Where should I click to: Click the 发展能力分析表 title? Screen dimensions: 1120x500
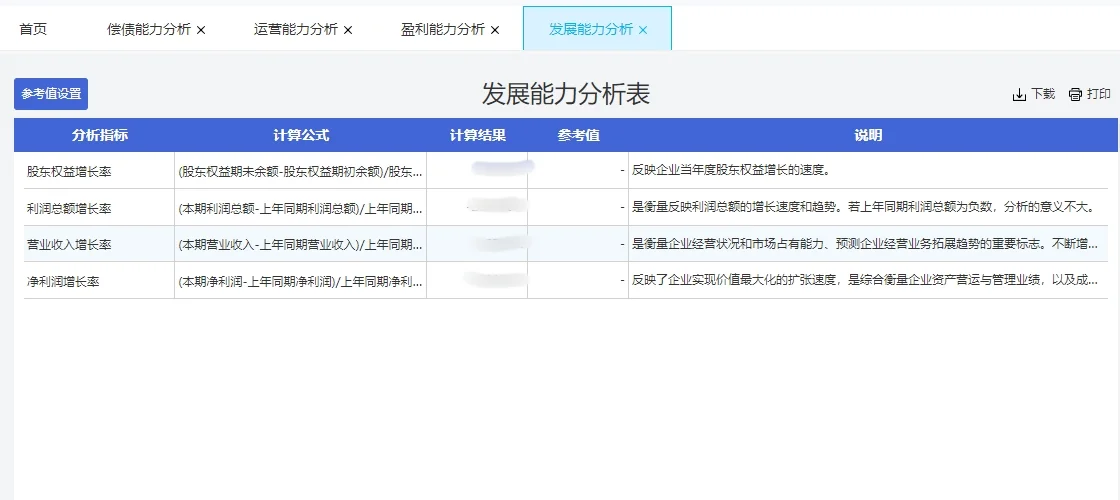pyautogui.click(x=566, y=94)
